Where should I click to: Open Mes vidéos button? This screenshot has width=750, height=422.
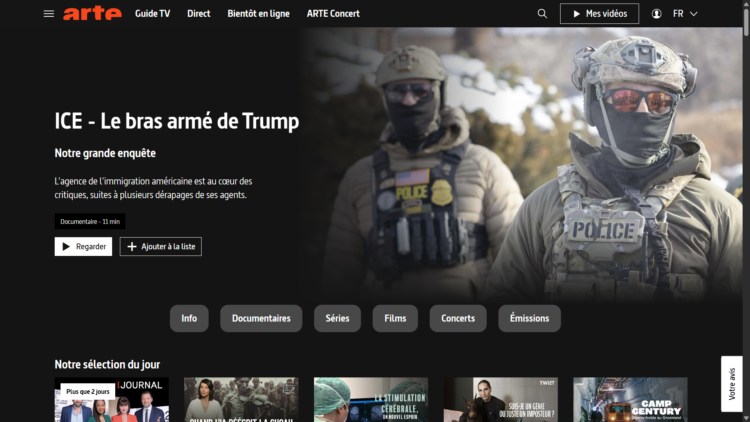599,14
